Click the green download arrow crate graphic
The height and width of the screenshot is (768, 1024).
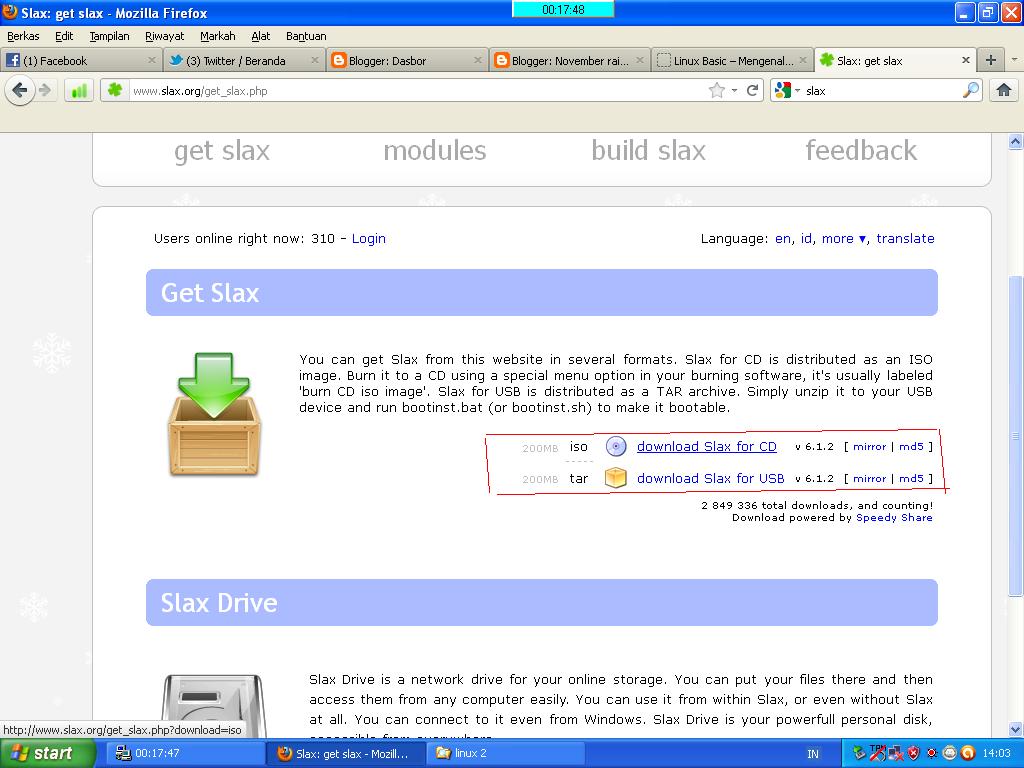(x=212, y=412)
